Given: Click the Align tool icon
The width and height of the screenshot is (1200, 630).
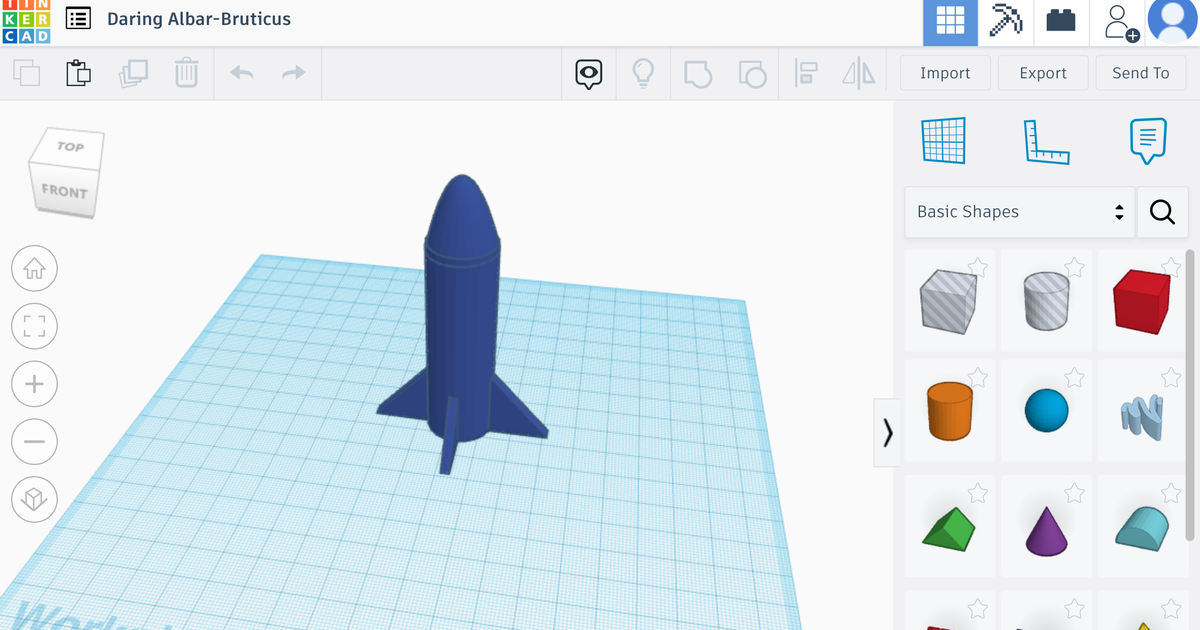Looking at the screenshot, I should click(x=806, y=72).
